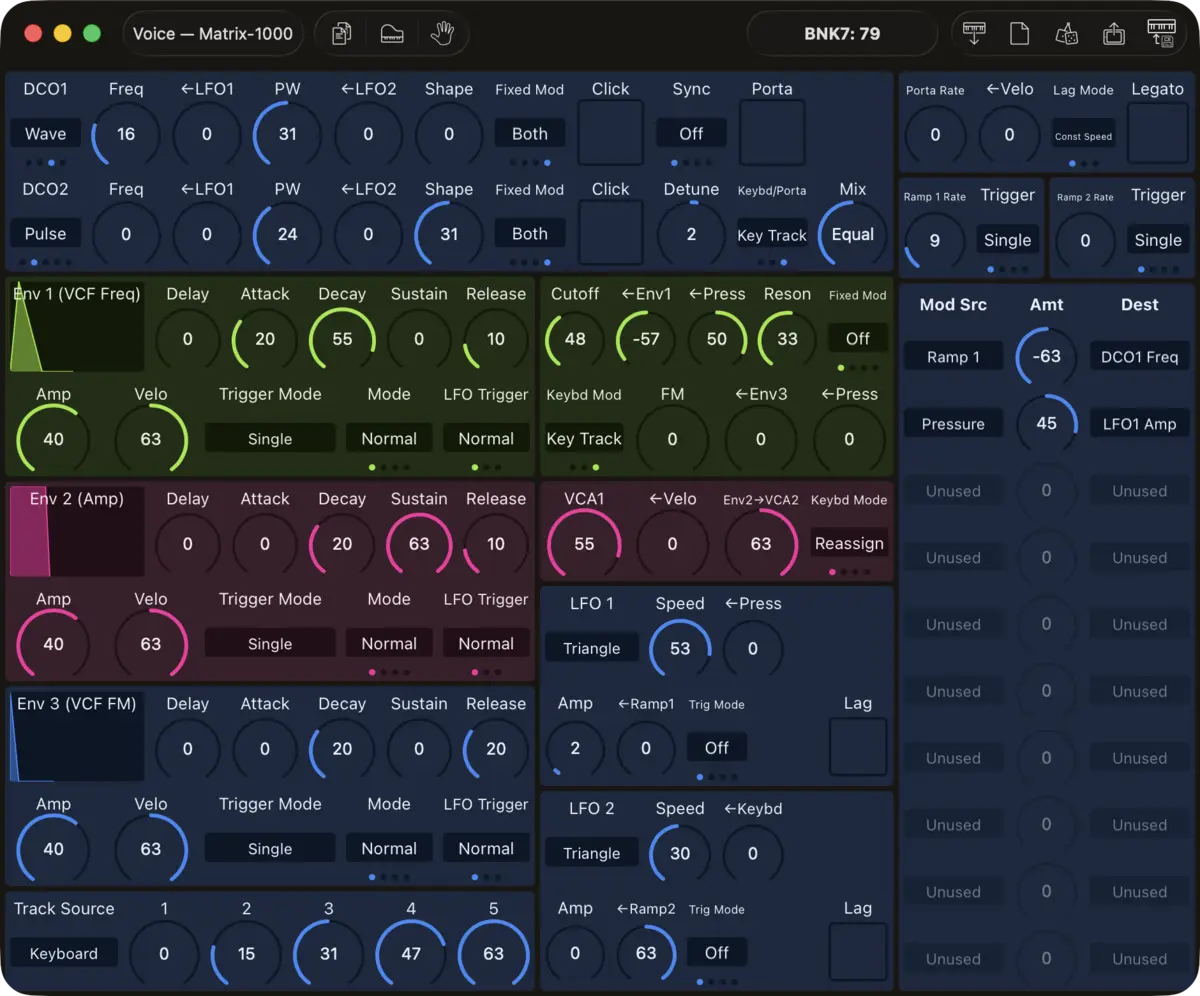Click the DCO1 Freq knob showing 16
This screenshot has height=996, width=1200.
click(x=126, y=134)
